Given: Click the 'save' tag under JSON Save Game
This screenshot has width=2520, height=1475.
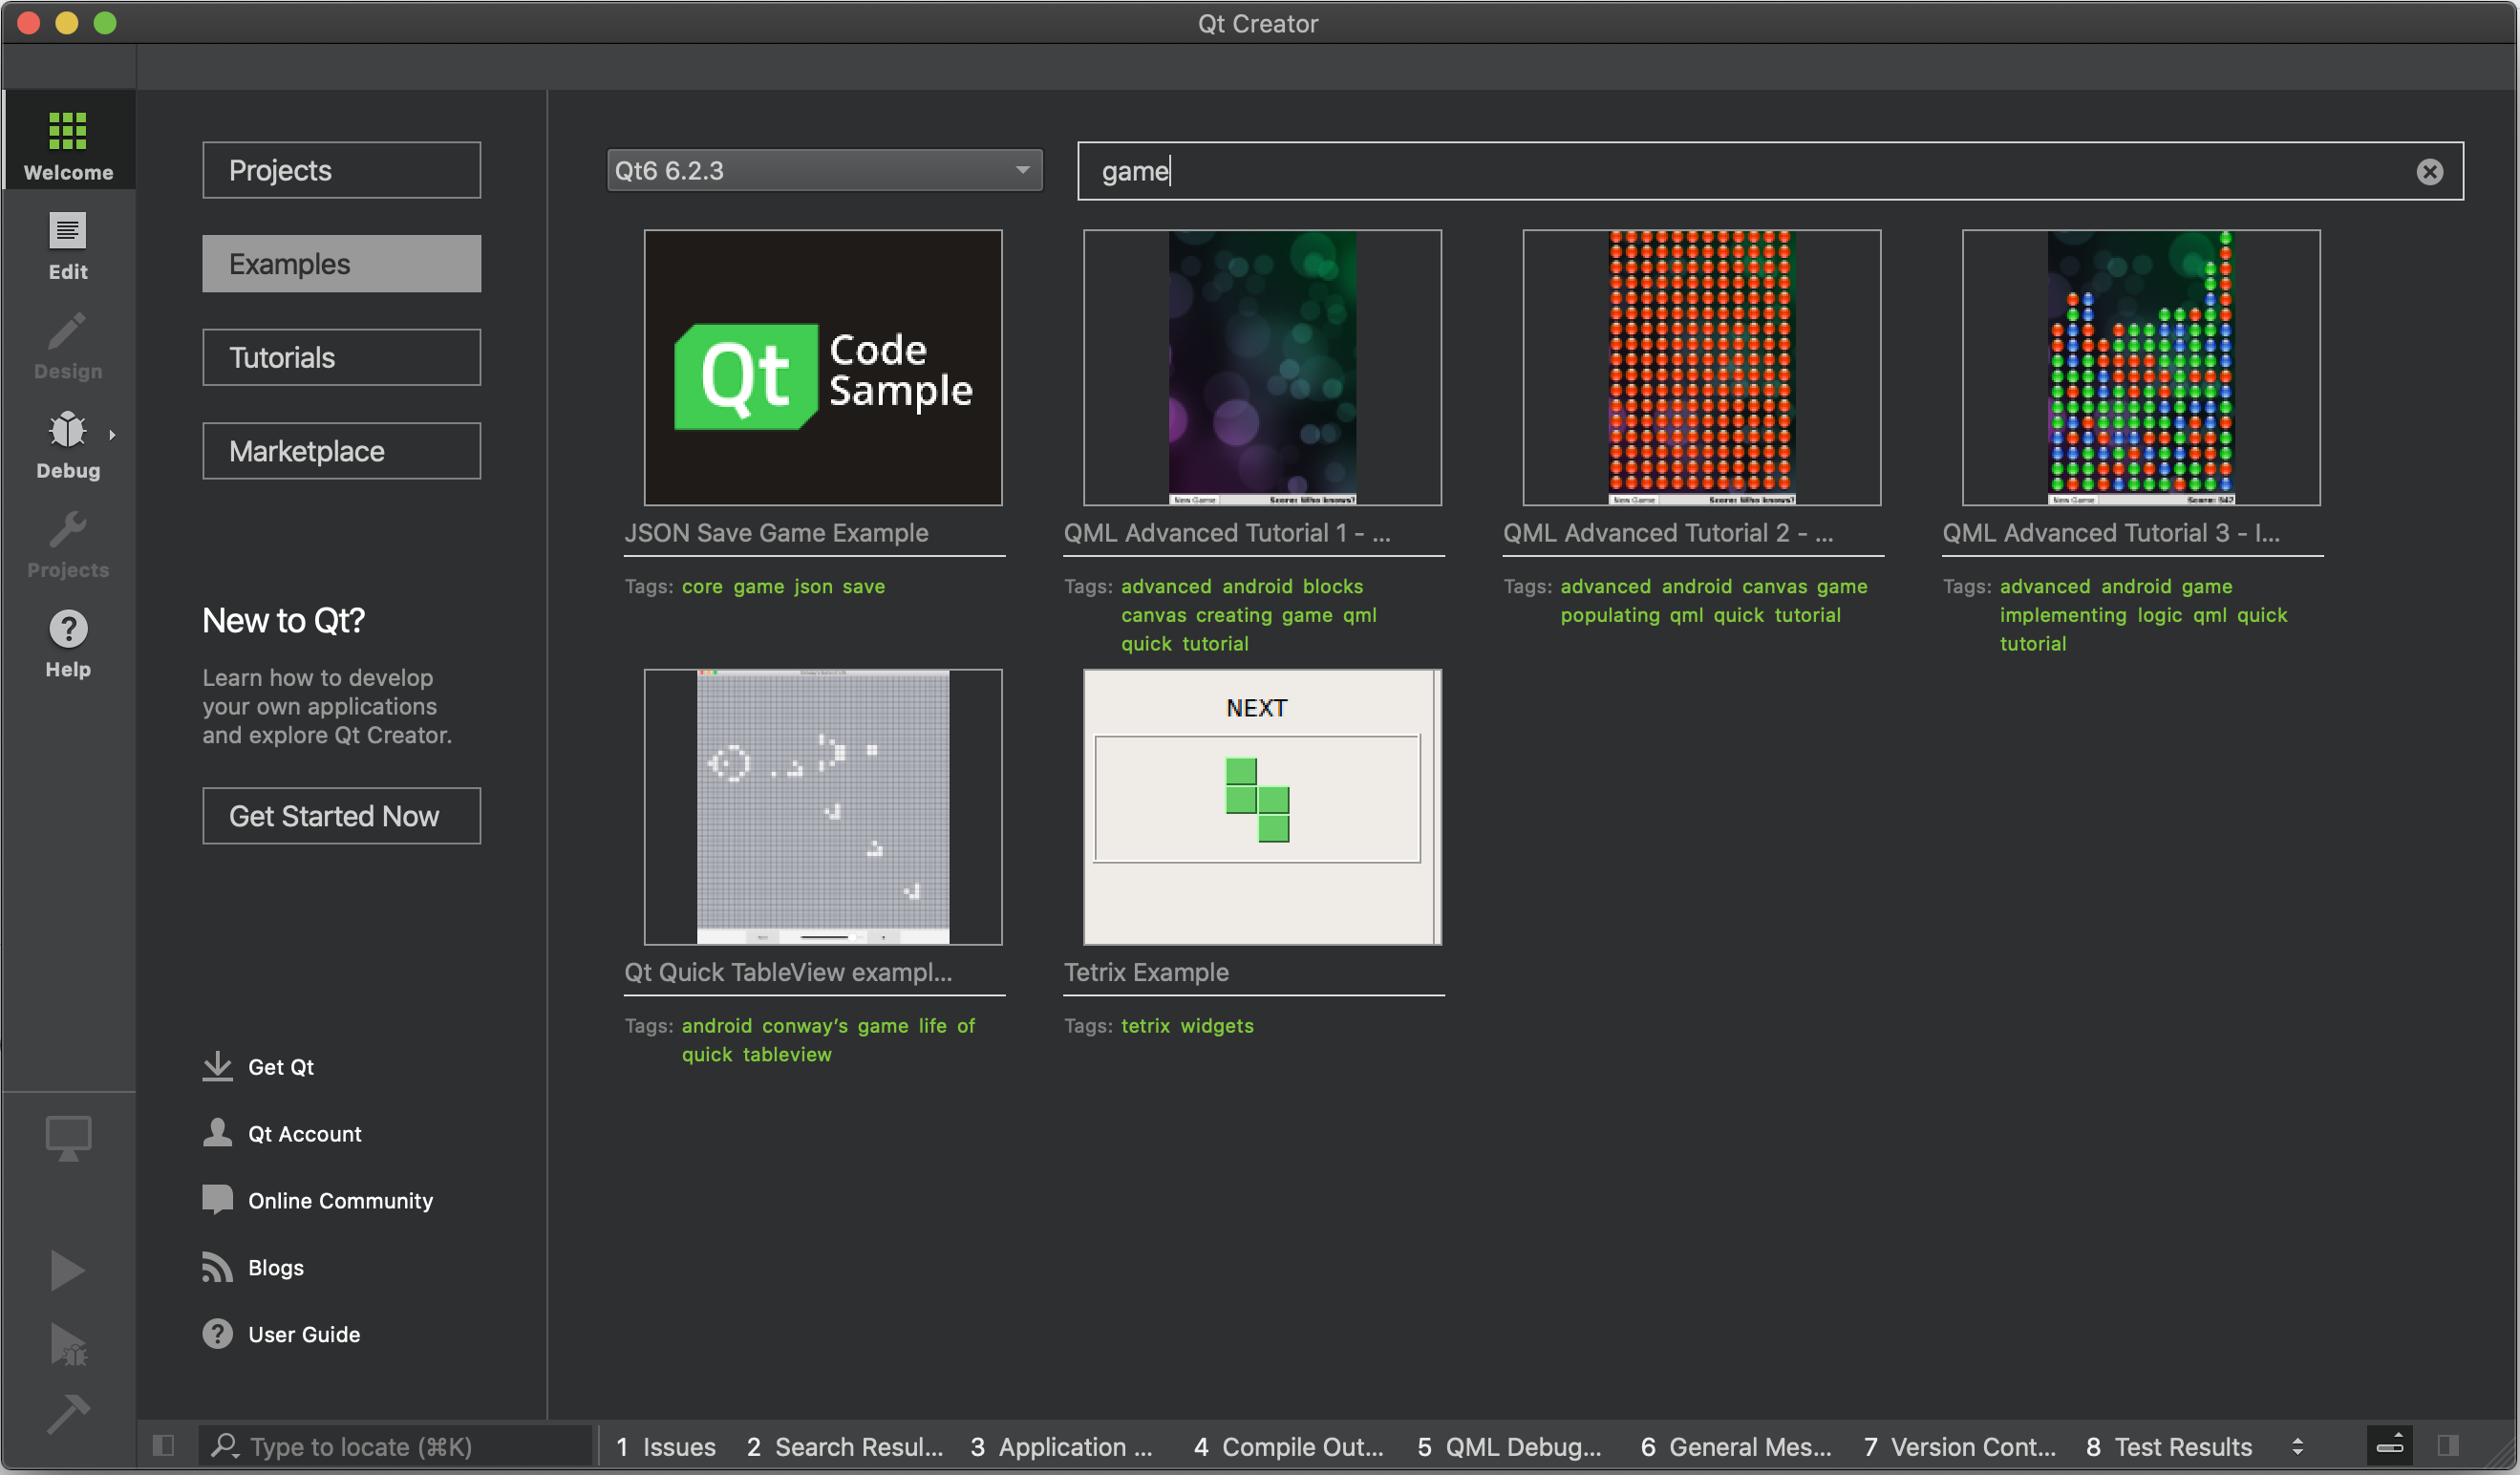Looking at the screenshot, I should point(864,587).
